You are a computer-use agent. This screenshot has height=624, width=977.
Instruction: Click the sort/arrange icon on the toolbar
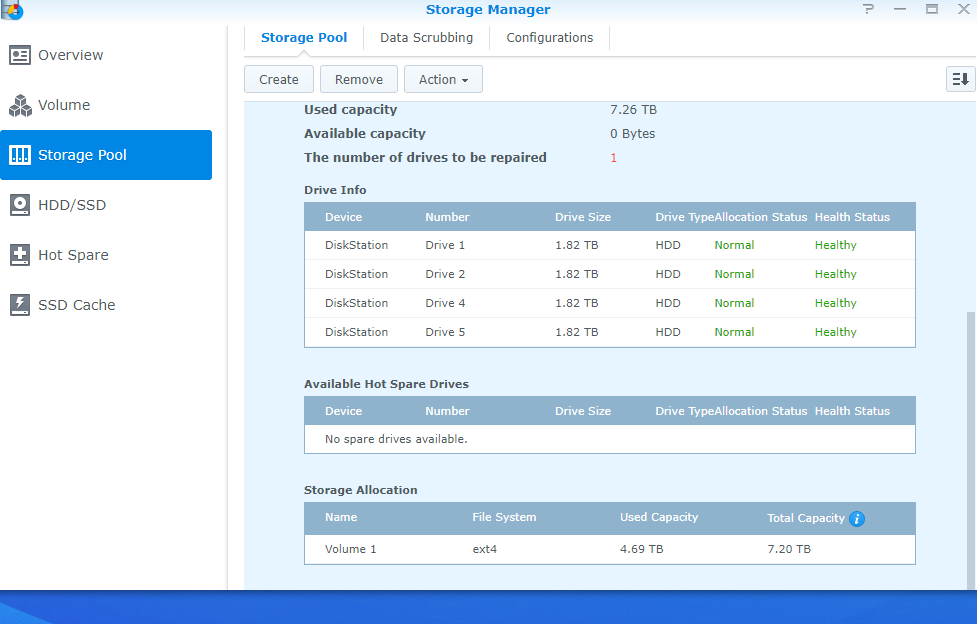pos(959,77)
